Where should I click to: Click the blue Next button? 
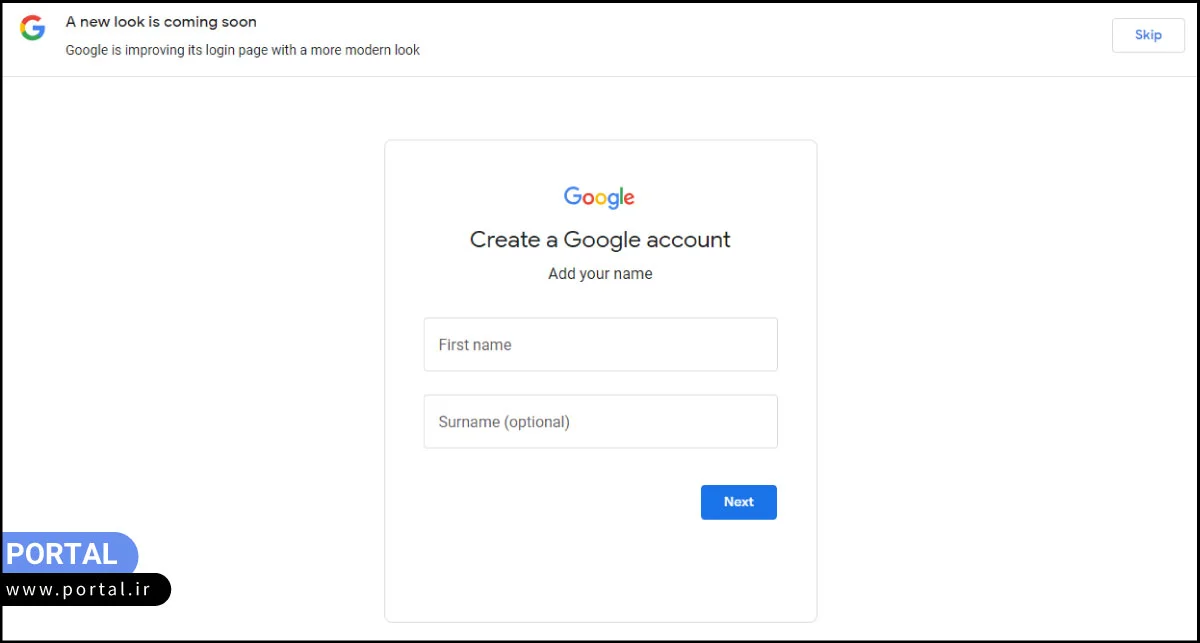pyautogui.click(x=738, y=502)
